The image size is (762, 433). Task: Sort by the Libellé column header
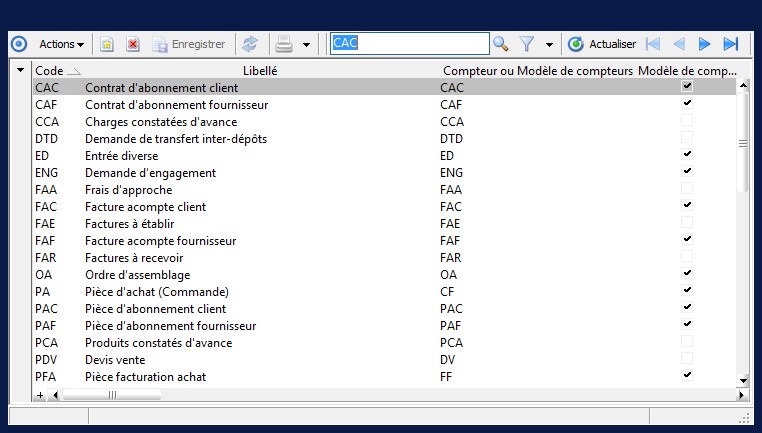260,71
